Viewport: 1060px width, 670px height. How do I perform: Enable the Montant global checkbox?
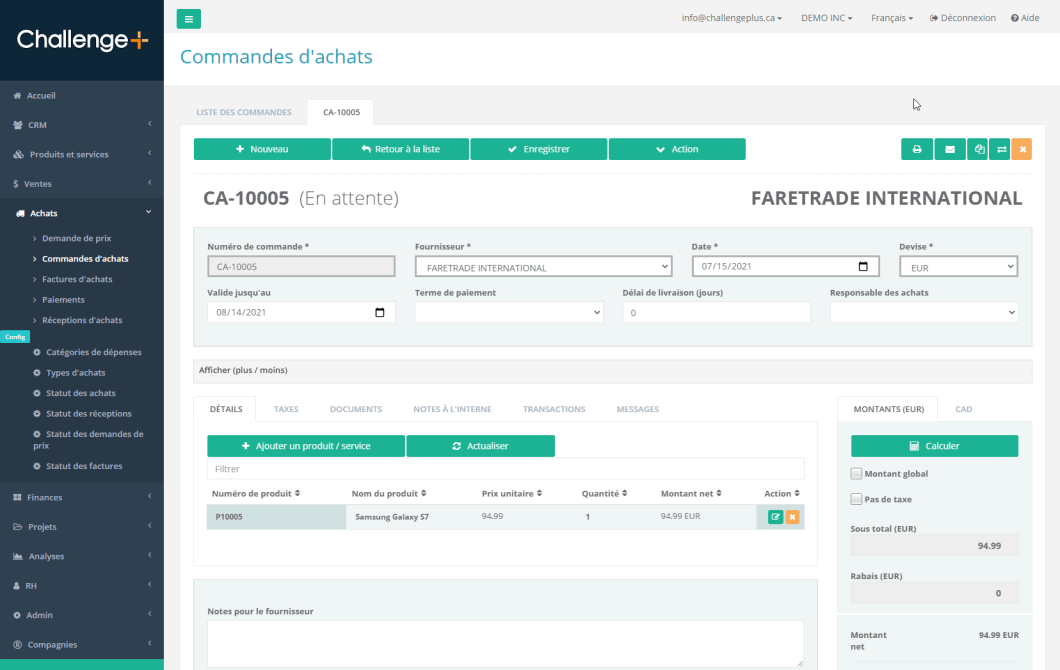(x=856, y=474)
